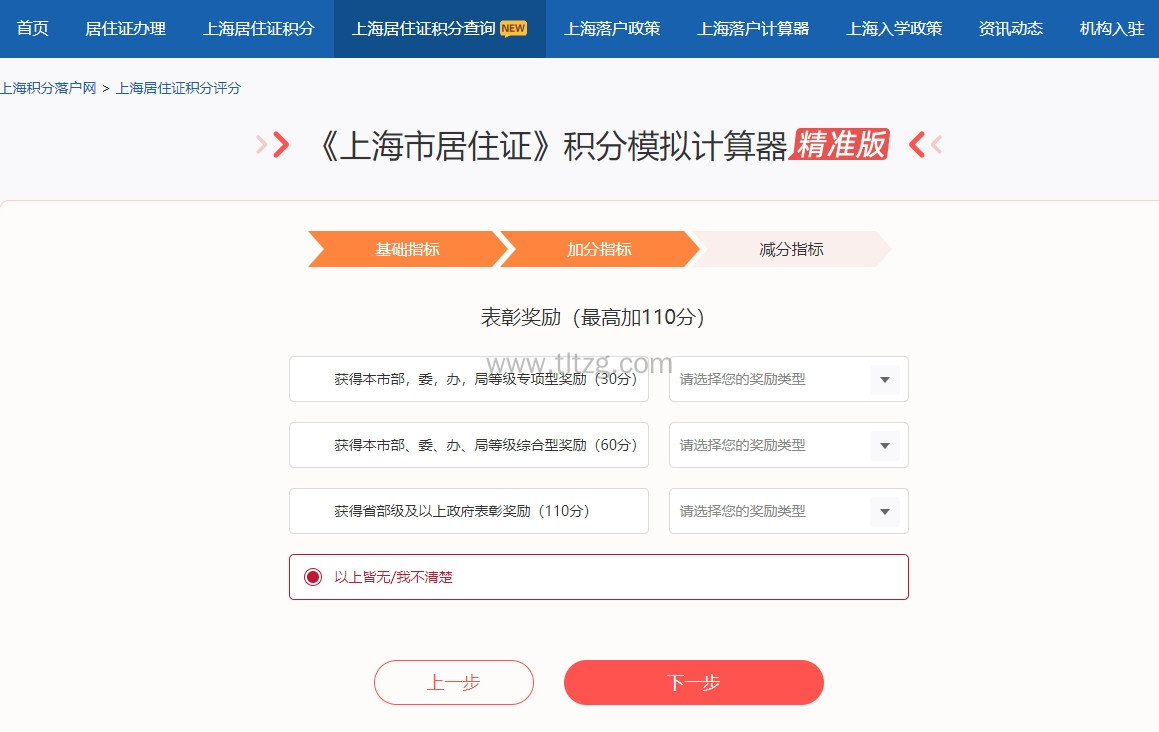The width and height of the screenshot is (1159, 732).
Task: Open the 上海居住证积分评分 breadcrumb link
Action: (x=179, y=88)
